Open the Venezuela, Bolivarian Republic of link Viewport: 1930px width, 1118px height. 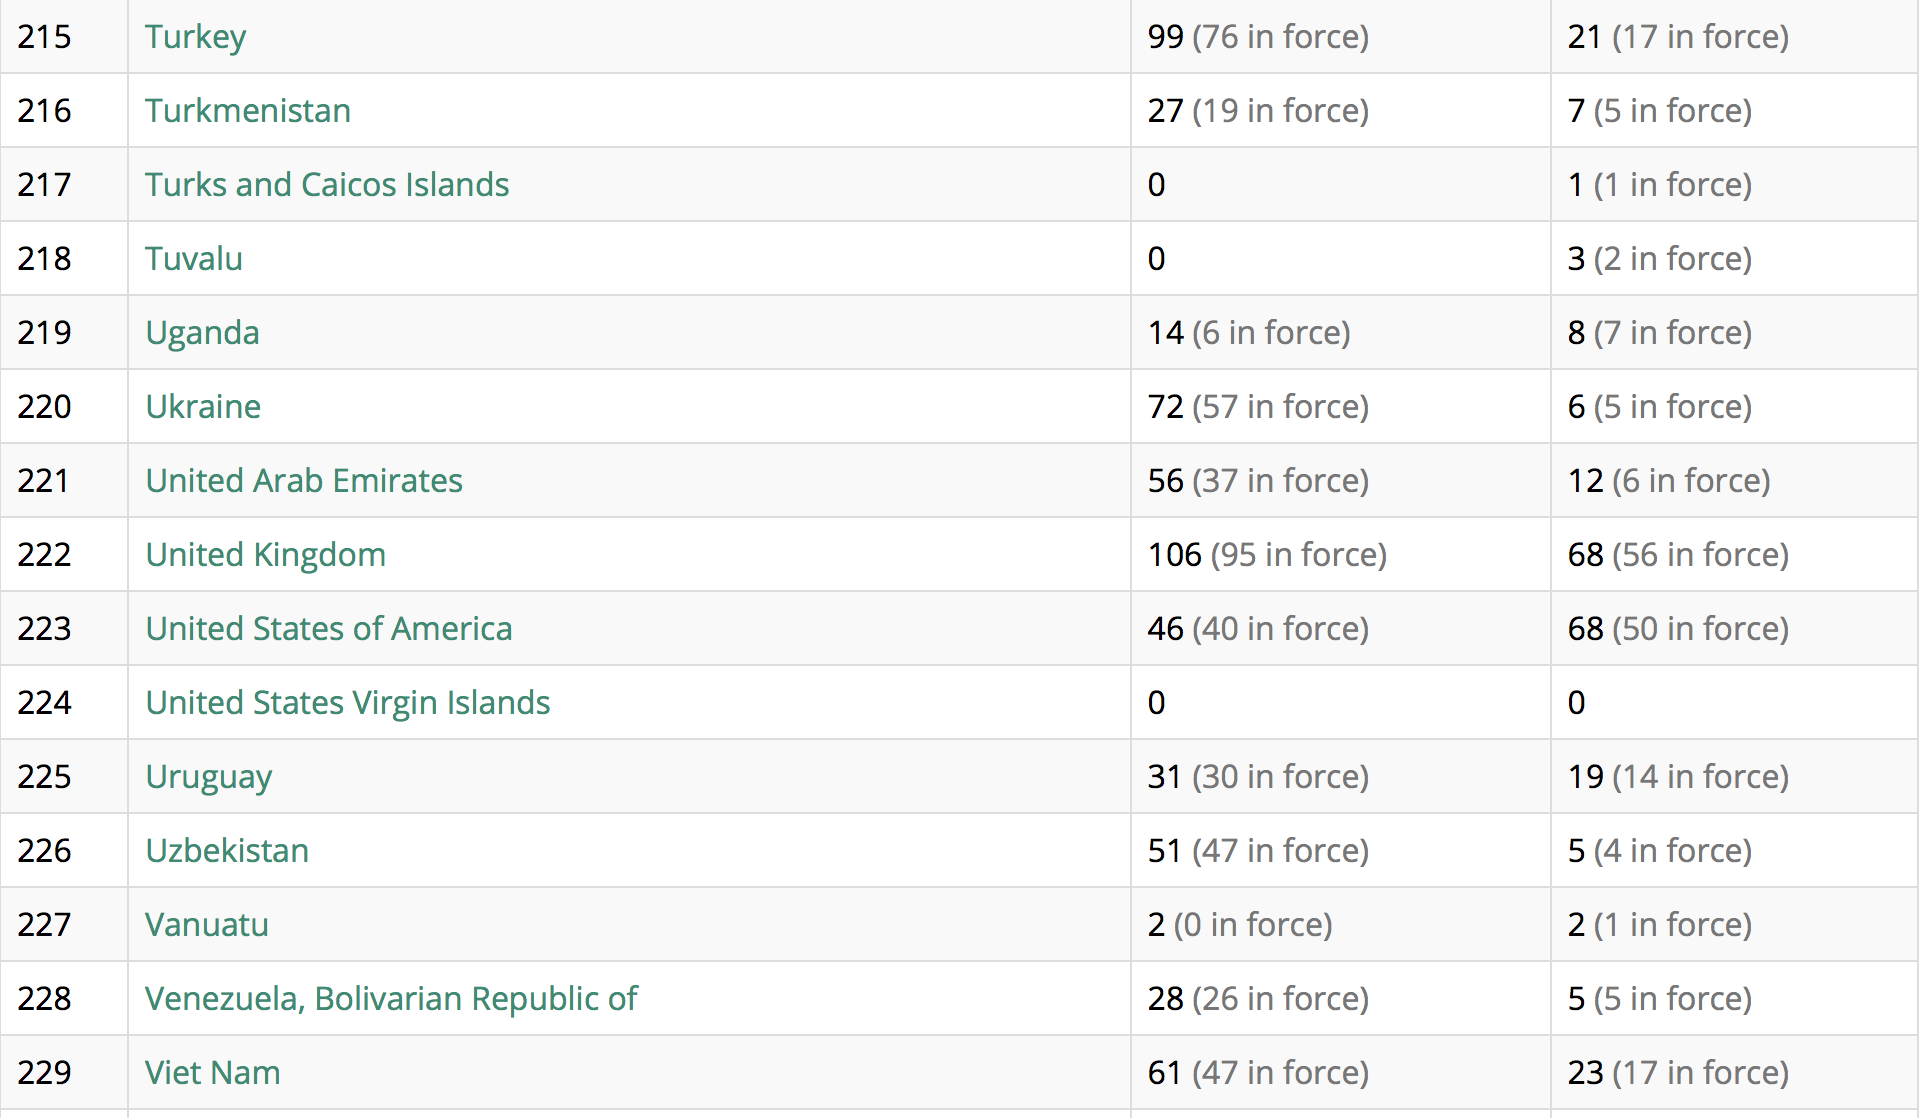pyautogui.click(x=391, y=999)
